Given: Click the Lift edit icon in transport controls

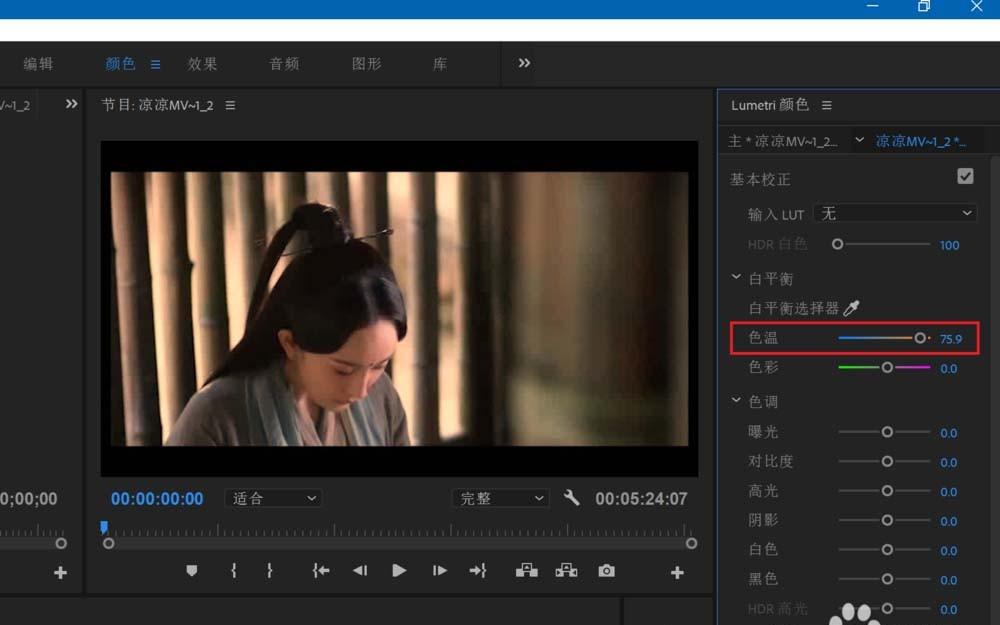Looking at the screenshot, I should click(x=526, y=570).
